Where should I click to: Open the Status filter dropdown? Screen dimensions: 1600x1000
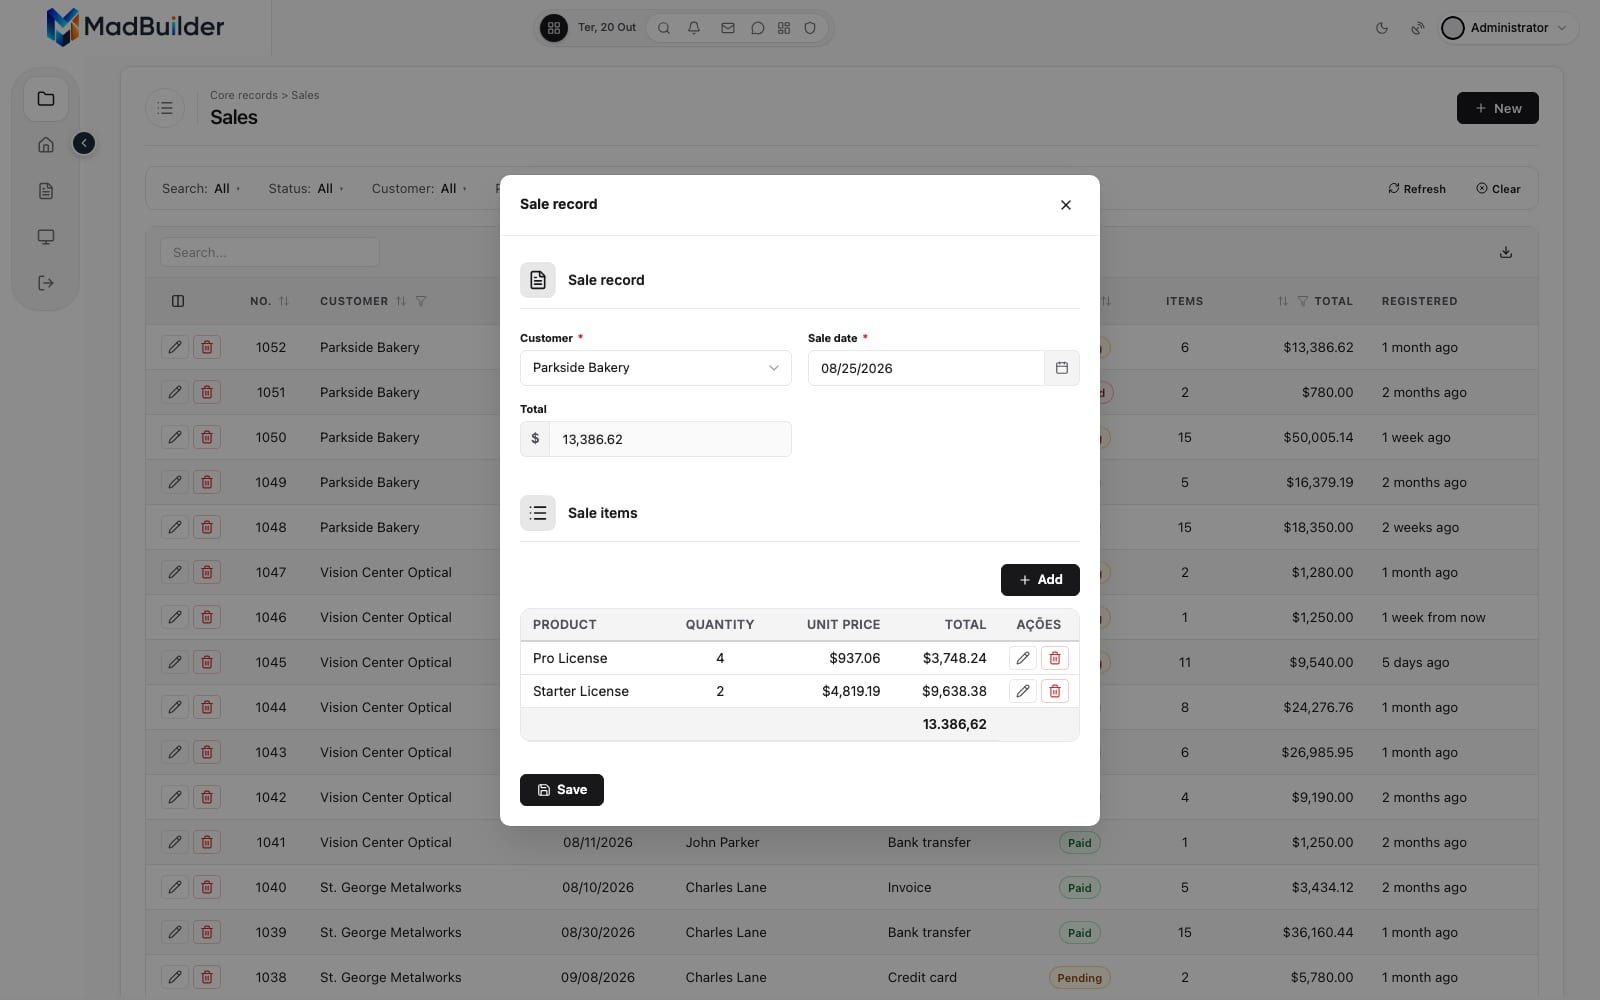(x=306, y=188)
